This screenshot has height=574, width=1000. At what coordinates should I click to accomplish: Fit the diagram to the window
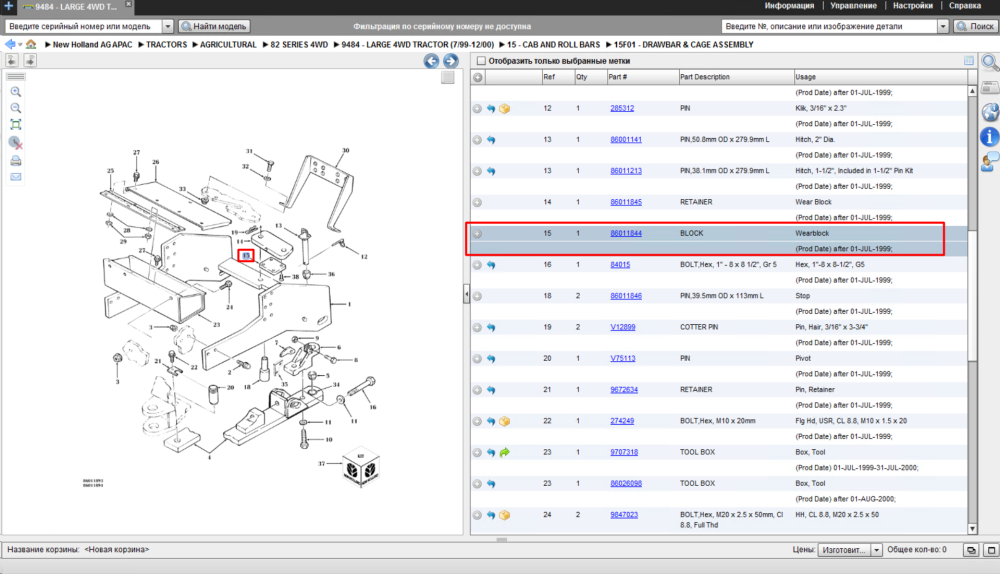16,124
